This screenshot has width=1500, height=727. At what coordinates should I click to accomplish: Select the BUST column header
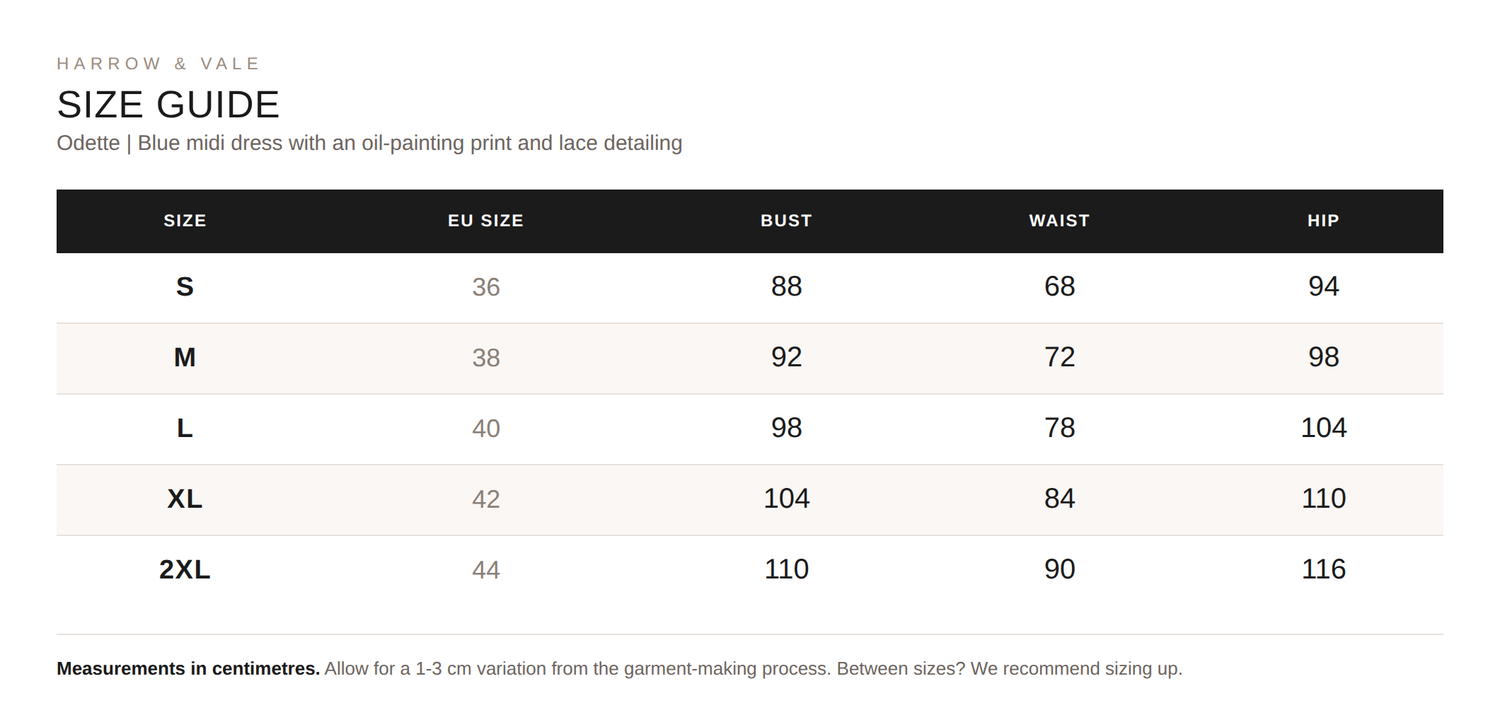[x=787, y=221]
